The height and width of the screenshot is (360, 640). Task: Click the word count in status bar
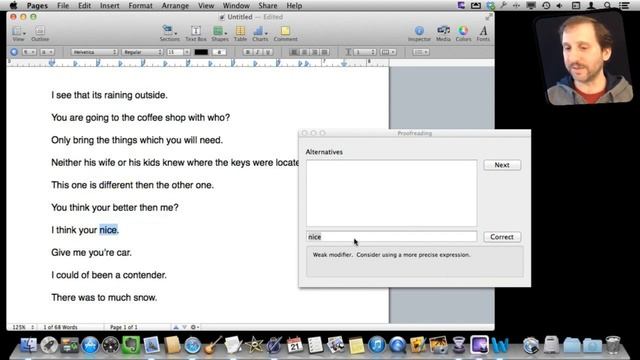click(60, 327)
